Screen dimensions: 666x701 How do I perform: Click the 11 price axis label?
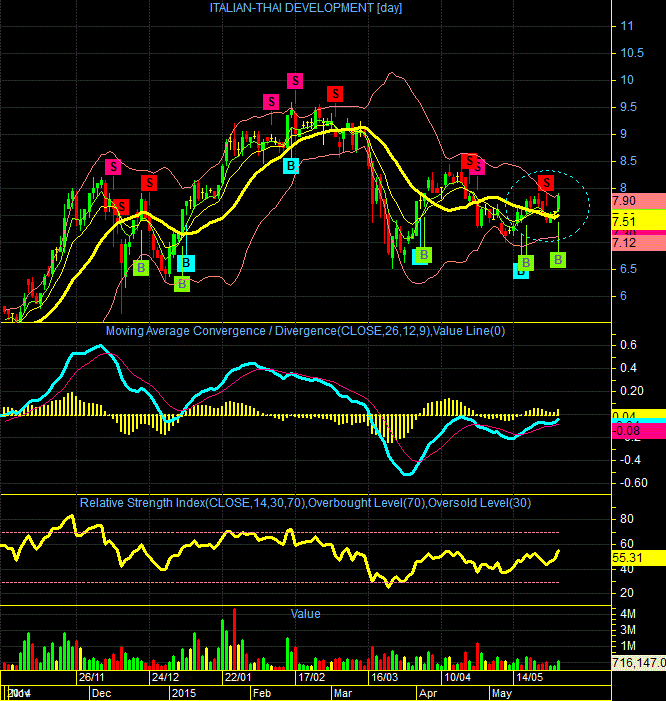pyautogui.click(x=627, y=26)
